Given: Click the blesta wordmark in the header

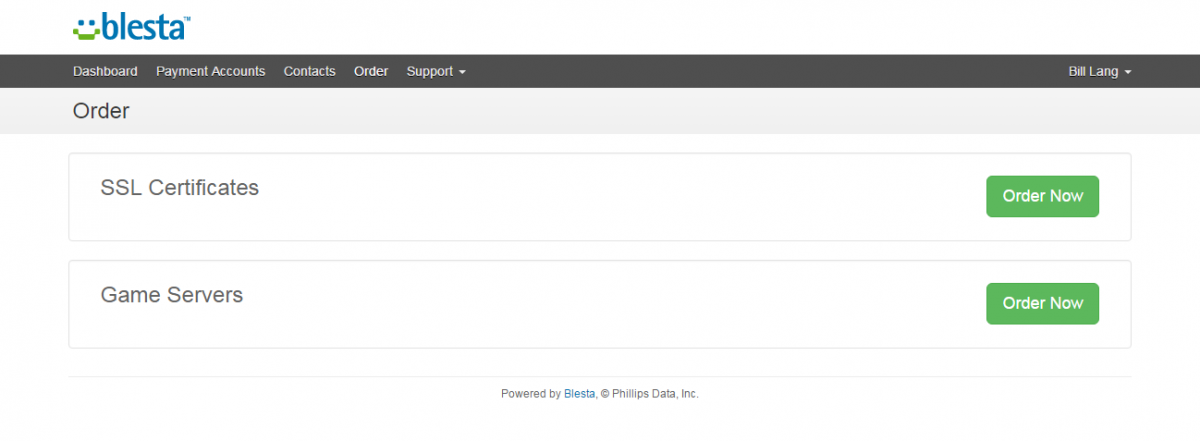Looking at the screenshot, I should pos(145,26).
